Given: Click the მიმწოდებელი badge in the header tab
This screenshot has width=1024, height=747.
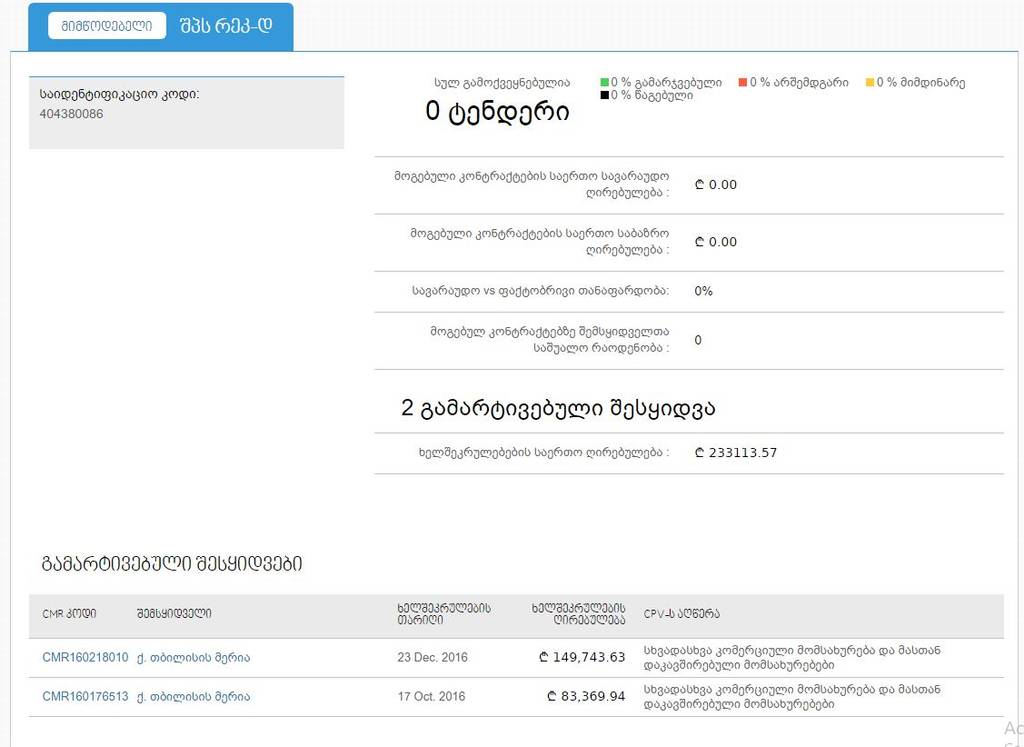Looking at the screenshot, I should click(x=107, y=25).
